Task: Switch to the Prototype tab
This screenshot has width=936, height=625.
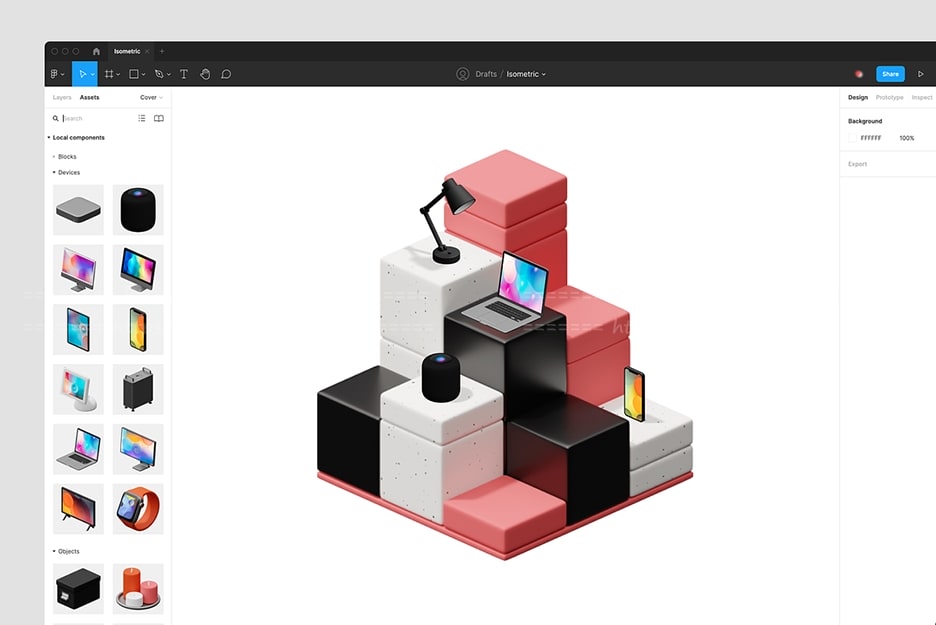Action: tap(889, 97)
